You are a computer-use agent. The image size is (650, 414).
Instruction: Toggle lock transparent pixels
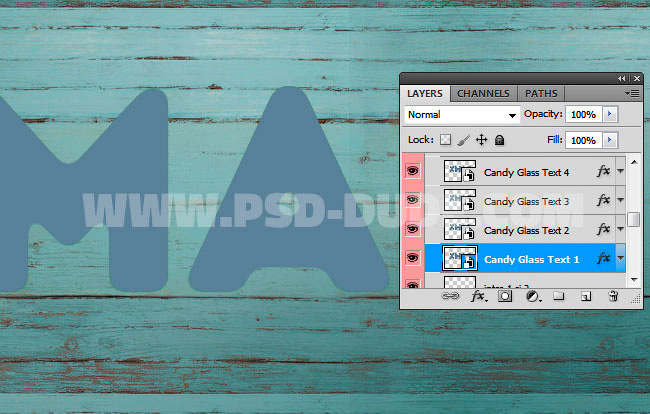point(446,141)
